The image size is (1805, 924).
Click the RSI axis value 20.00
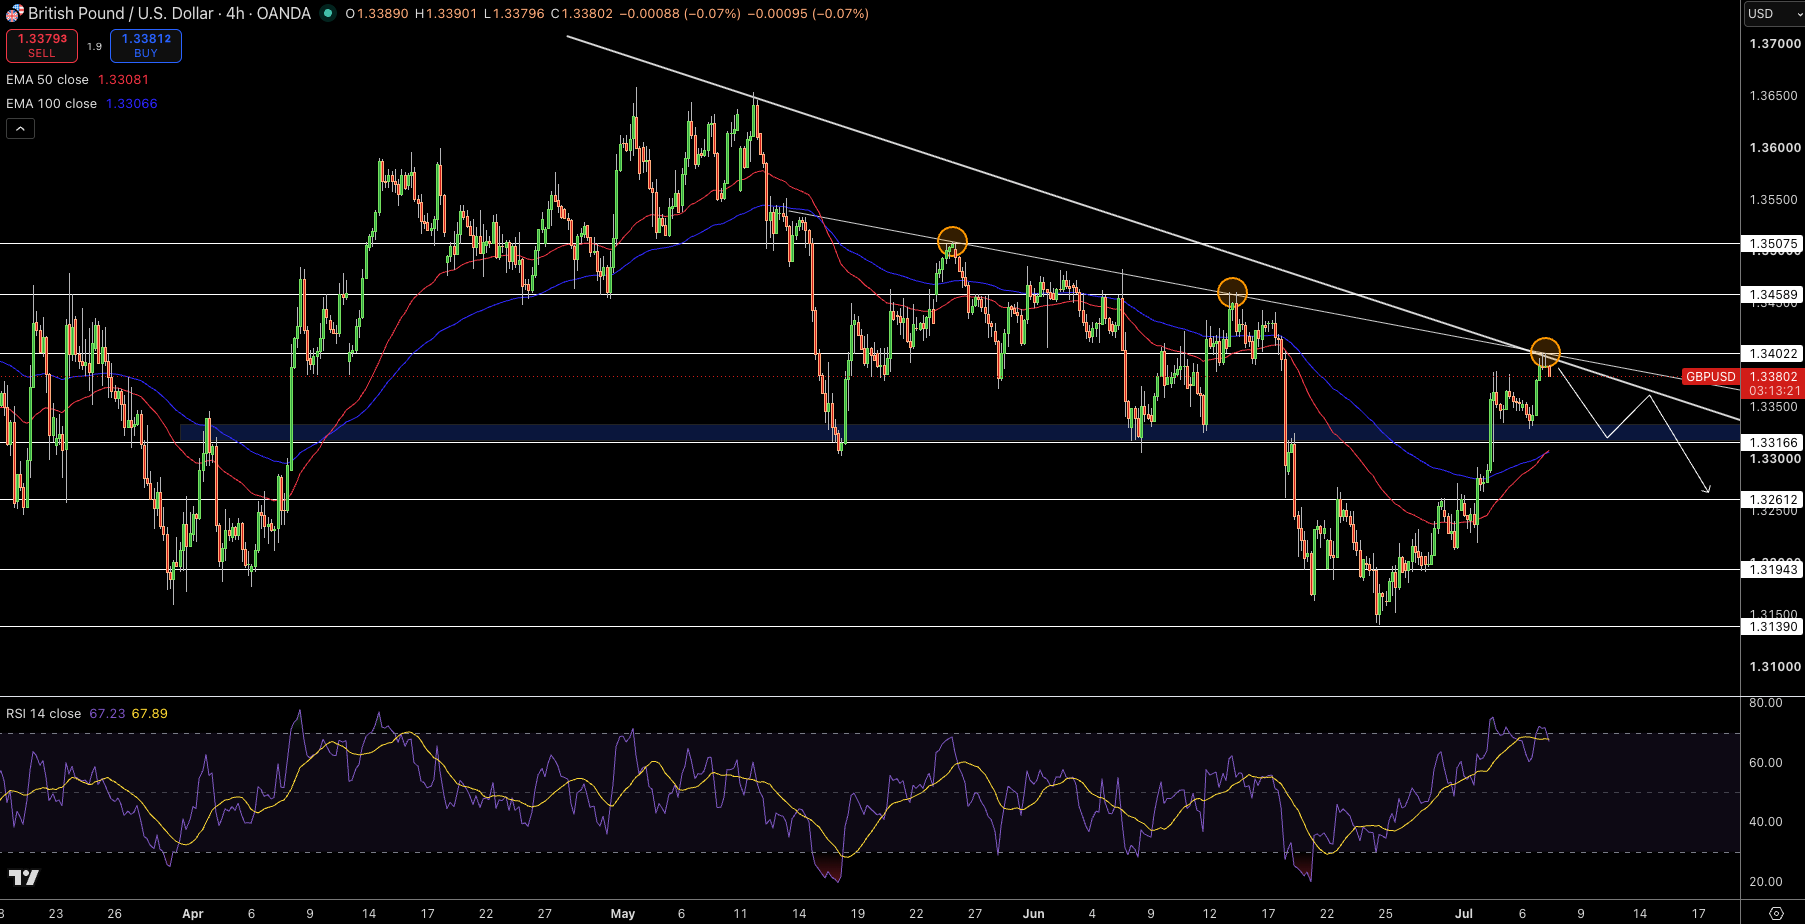[x=1766, y=882]
